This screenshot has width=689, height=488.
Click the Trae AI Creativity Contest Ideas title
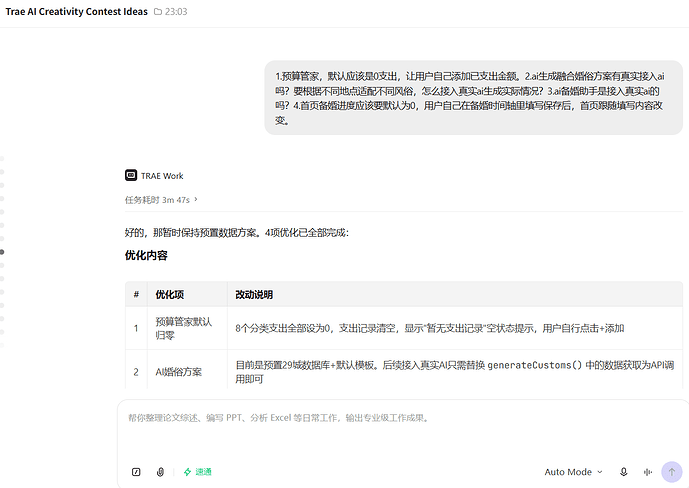(x=76, y=12)
